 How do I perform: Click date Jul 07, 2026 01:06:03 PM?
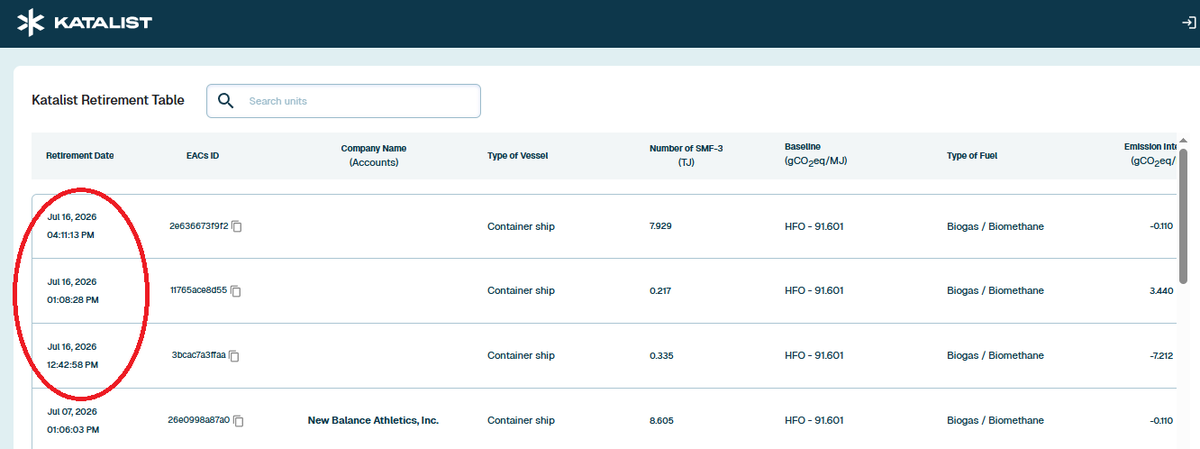pos(73,420)
